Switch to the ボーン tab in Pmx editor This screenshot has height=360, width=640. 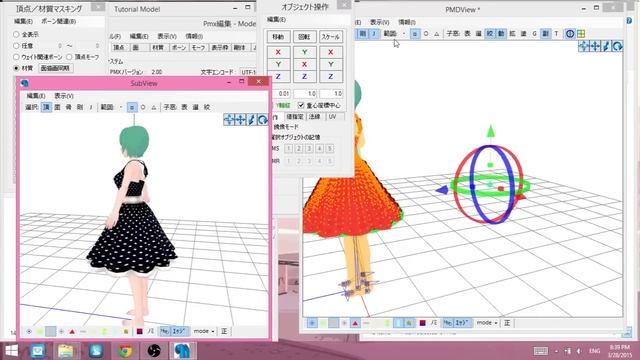[178, 48]
